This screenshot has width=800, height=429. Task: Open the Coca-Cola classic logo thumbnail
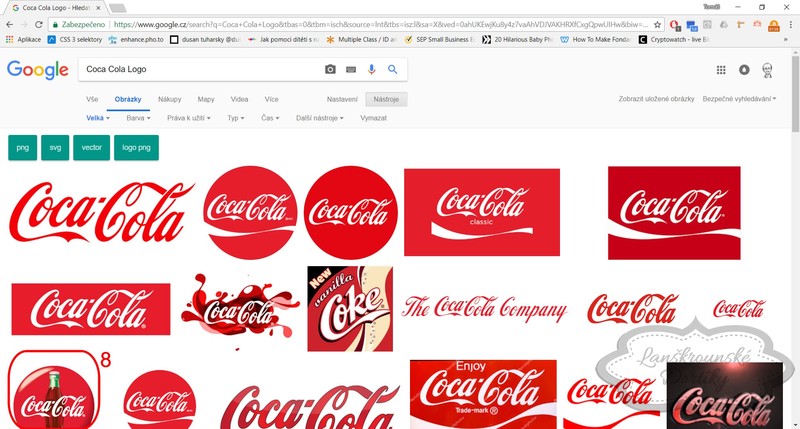point(482,212)
